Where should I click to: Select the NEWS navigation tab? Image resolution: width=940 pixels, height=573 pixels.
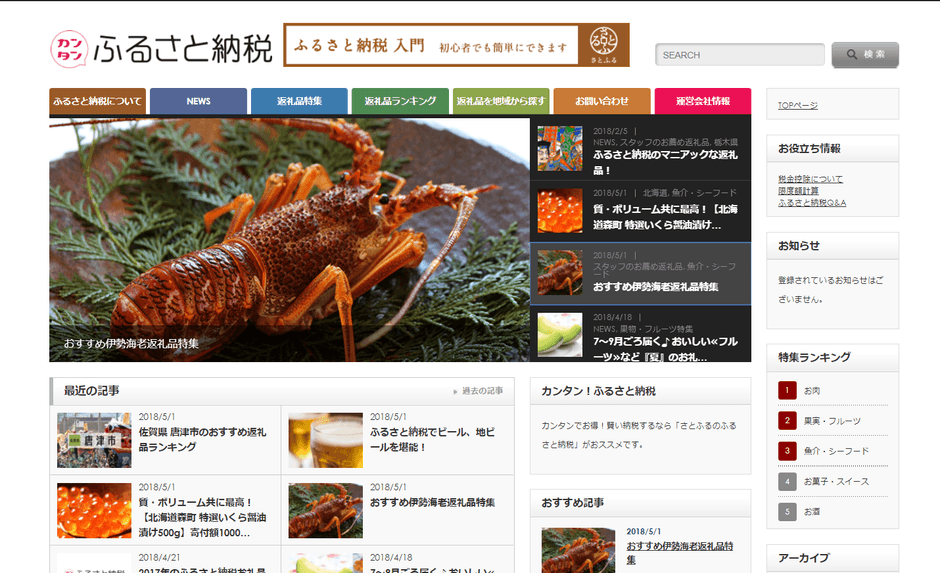point(198,101)
